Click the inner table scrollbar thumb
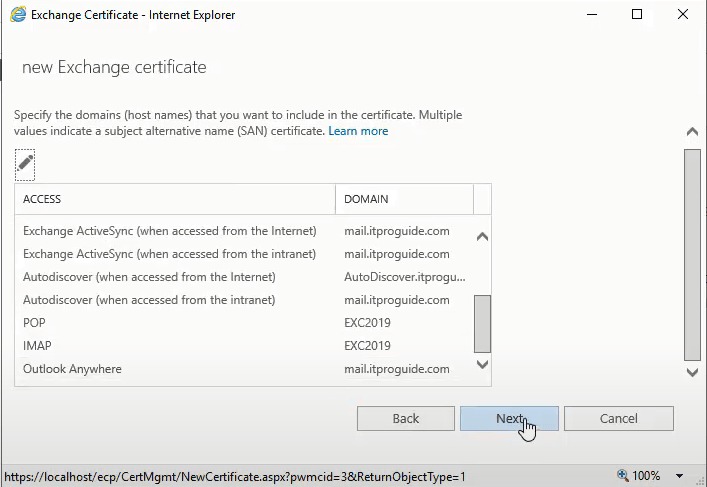Screen dimensions: 707x487 [482, 324]
